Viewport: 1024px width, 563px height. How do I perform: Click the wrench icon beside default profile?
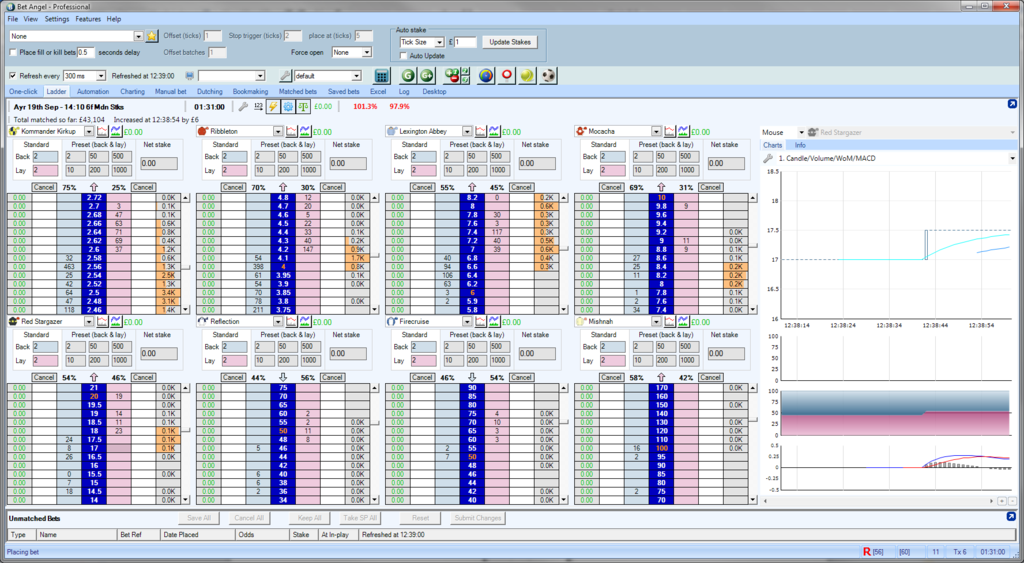click(285, 76)
